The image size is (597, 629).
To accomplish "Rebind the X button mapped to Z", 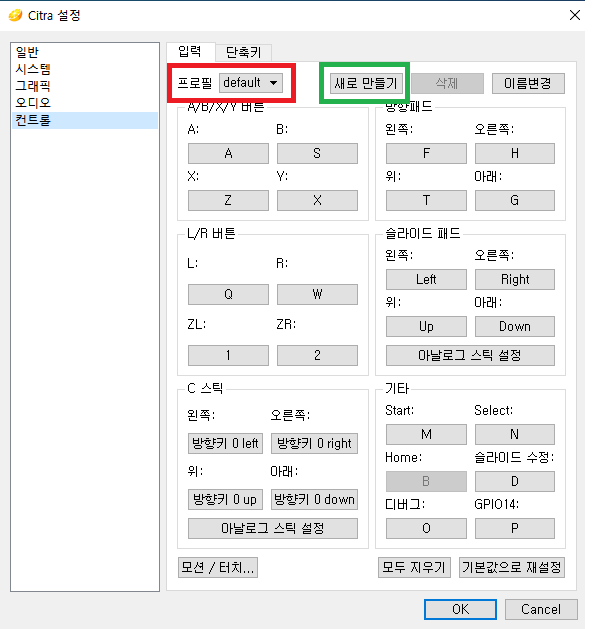I will [x=228, y=200].
